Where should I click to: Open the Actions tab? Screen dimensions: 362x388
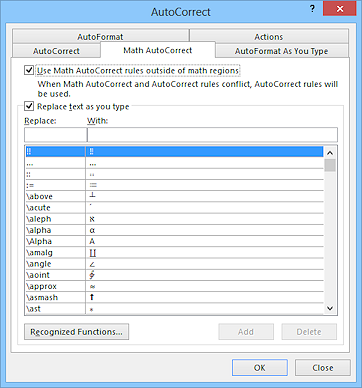click(x=269, y=37)
